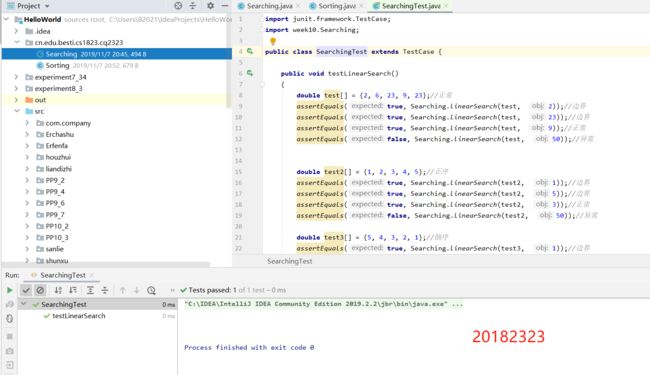Sort test results alphabetically
The height and width of the screenshot is (375, 650).
58,290
